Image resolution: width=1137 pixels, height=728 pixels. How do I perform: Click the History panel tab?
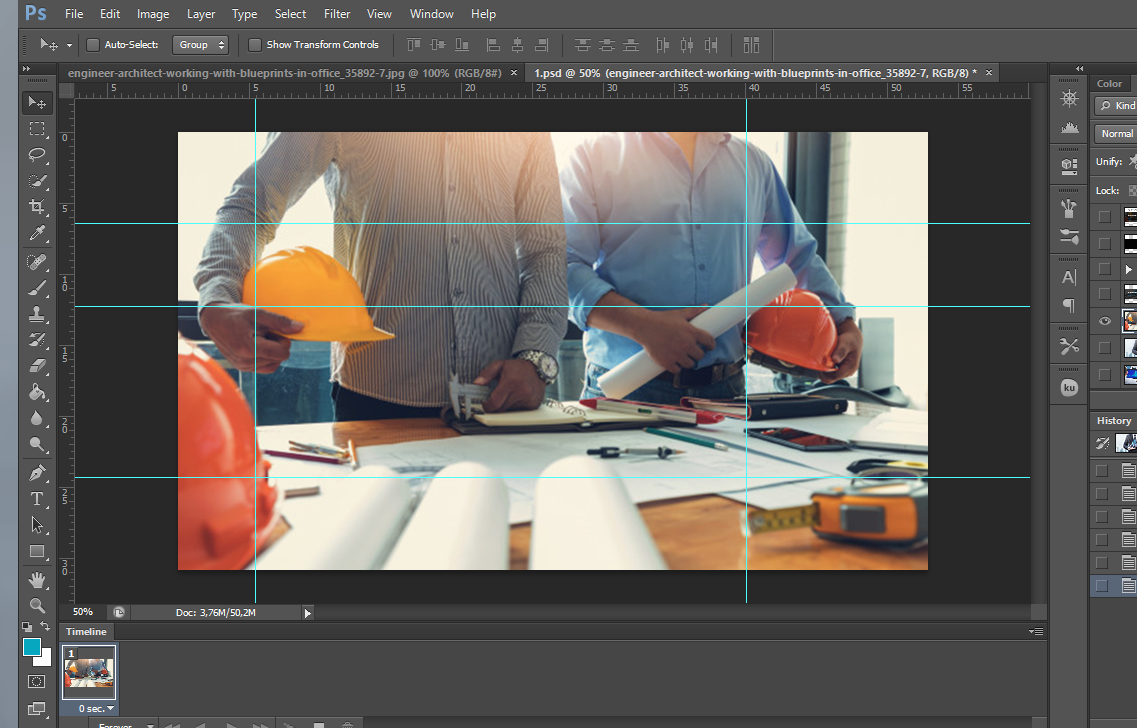pos(1114,421)
